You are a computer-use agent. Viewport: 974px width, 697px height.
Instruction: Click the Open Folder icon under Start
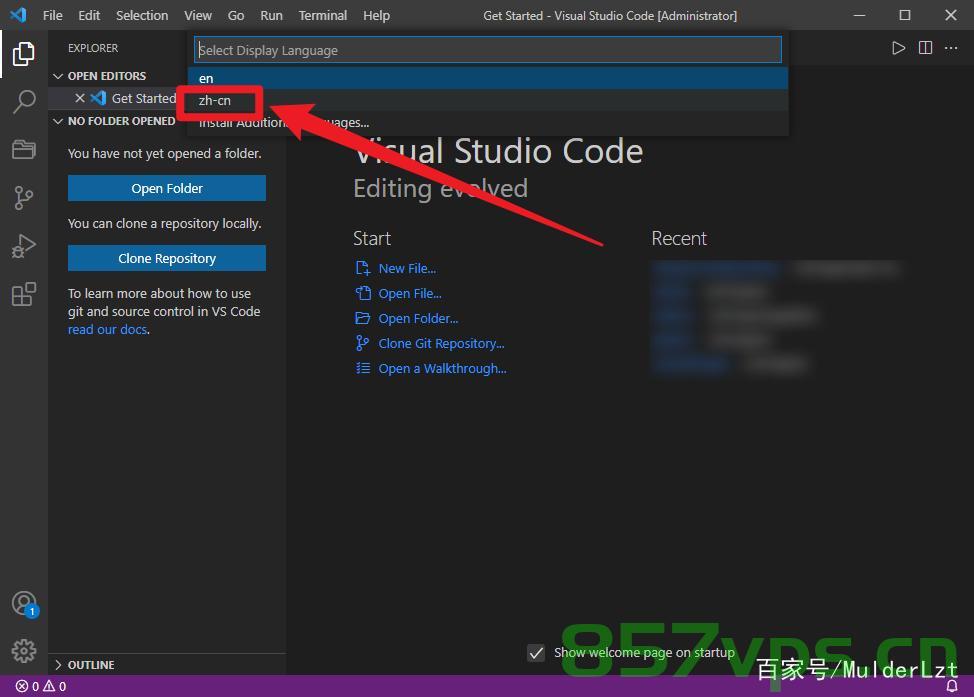[363, 318]
